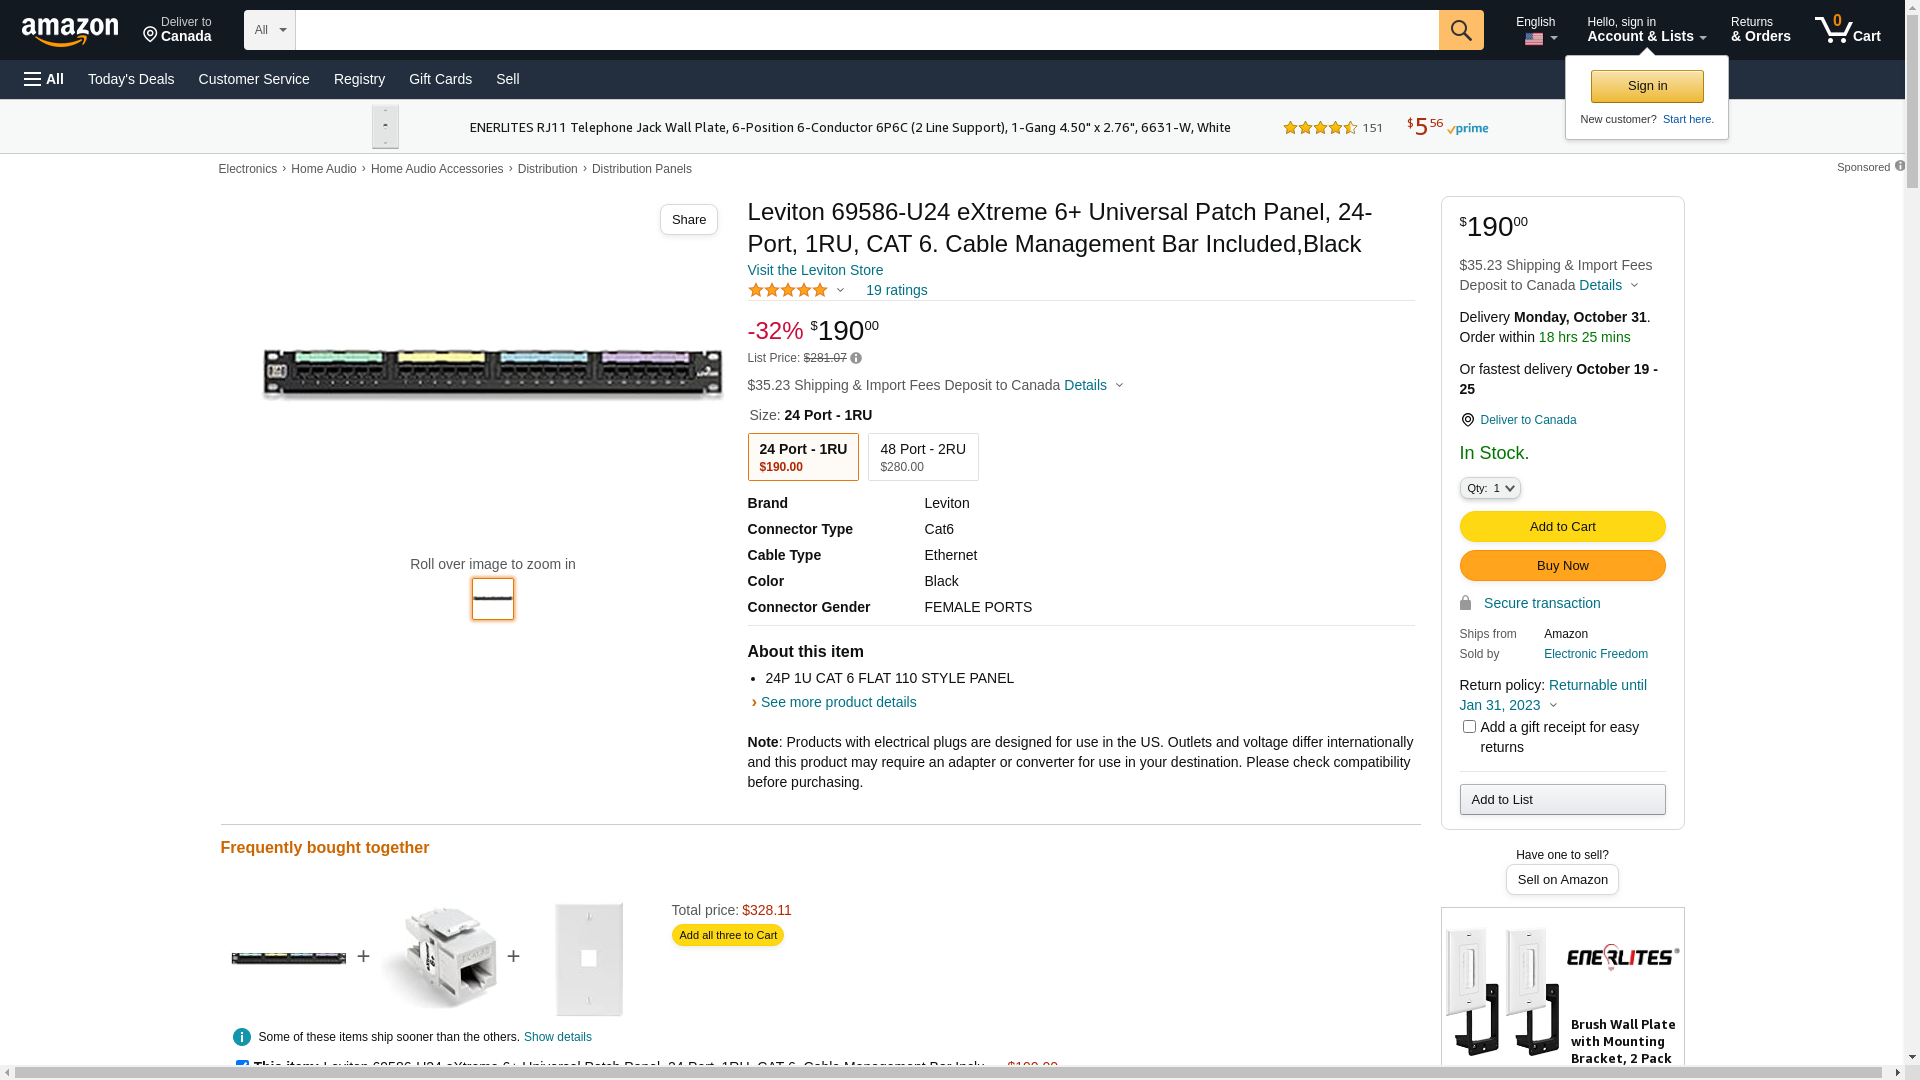Click the list price info icon

click(856, 358)
